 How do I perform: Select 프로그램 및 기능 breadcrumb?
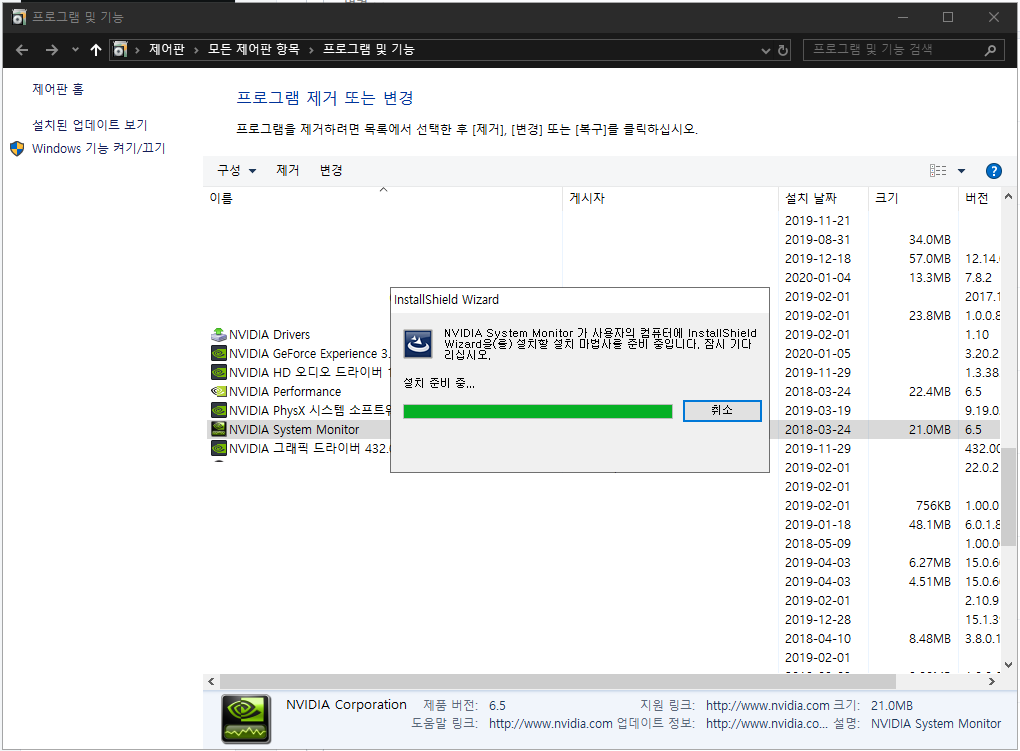click(x=369, y=49)
